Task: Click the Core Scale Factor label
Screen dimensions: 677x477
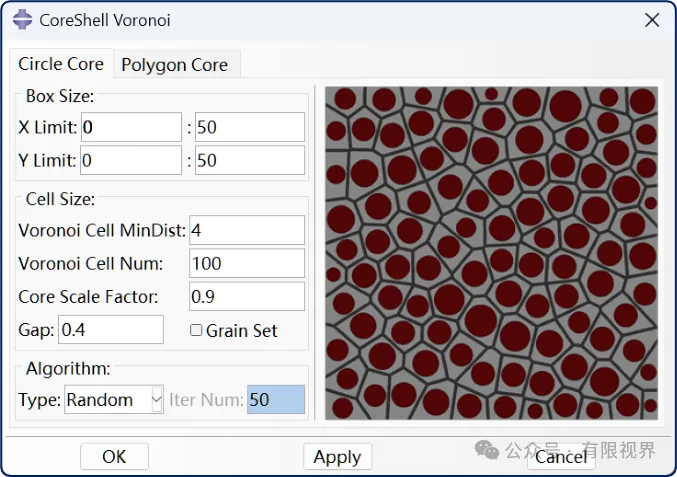Action: click(88, 297)
